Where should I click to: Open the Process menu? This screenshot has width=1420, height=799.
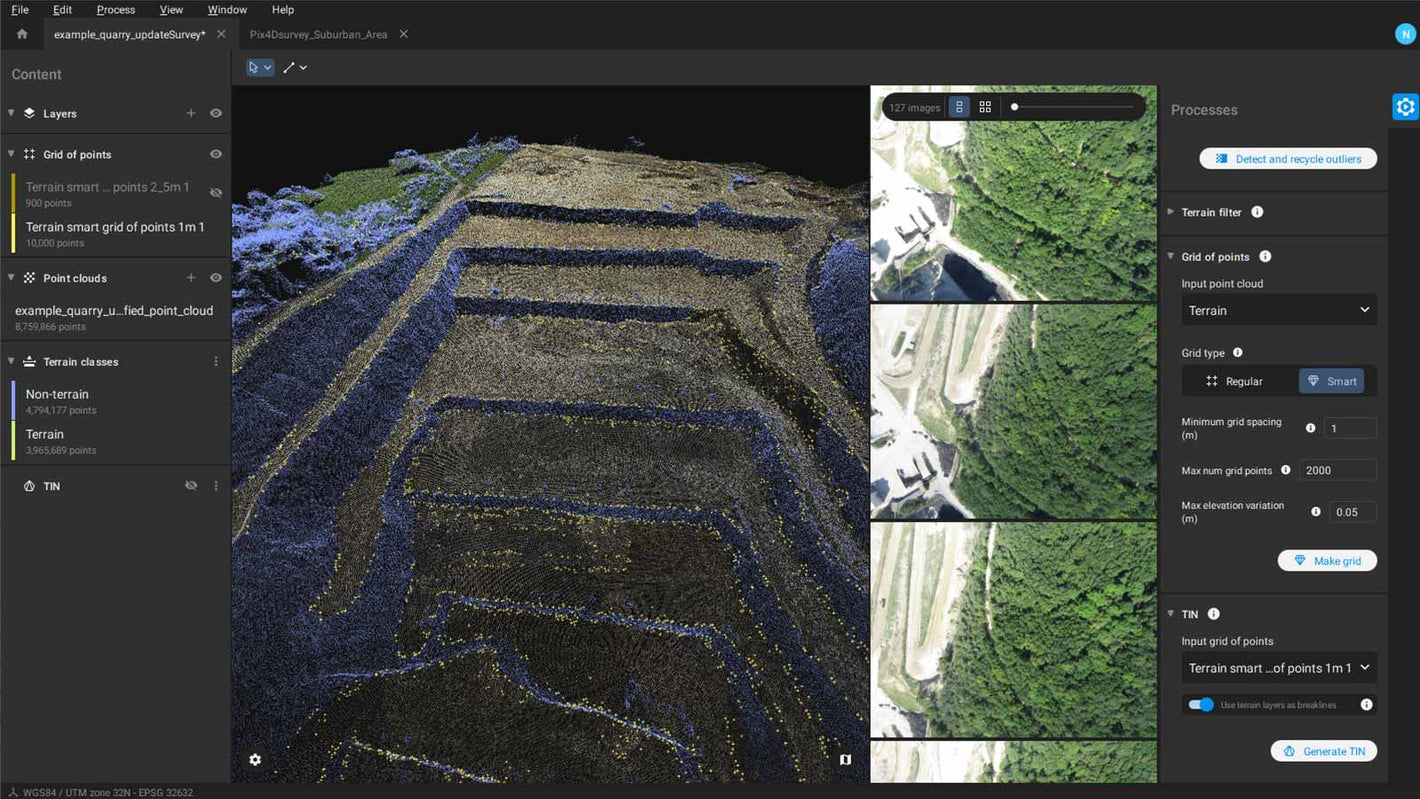click(x=115, y=10)
